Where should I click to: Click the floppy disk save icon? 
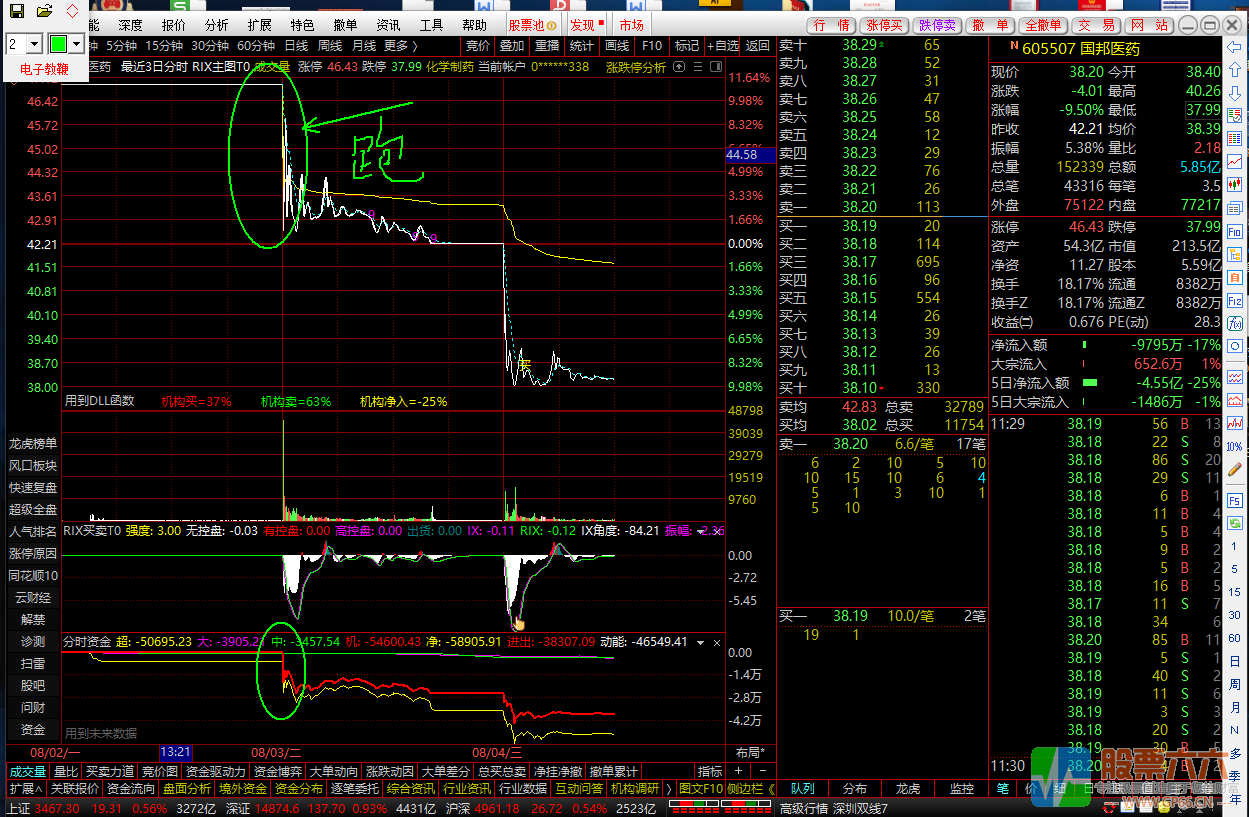pos(17,11)
